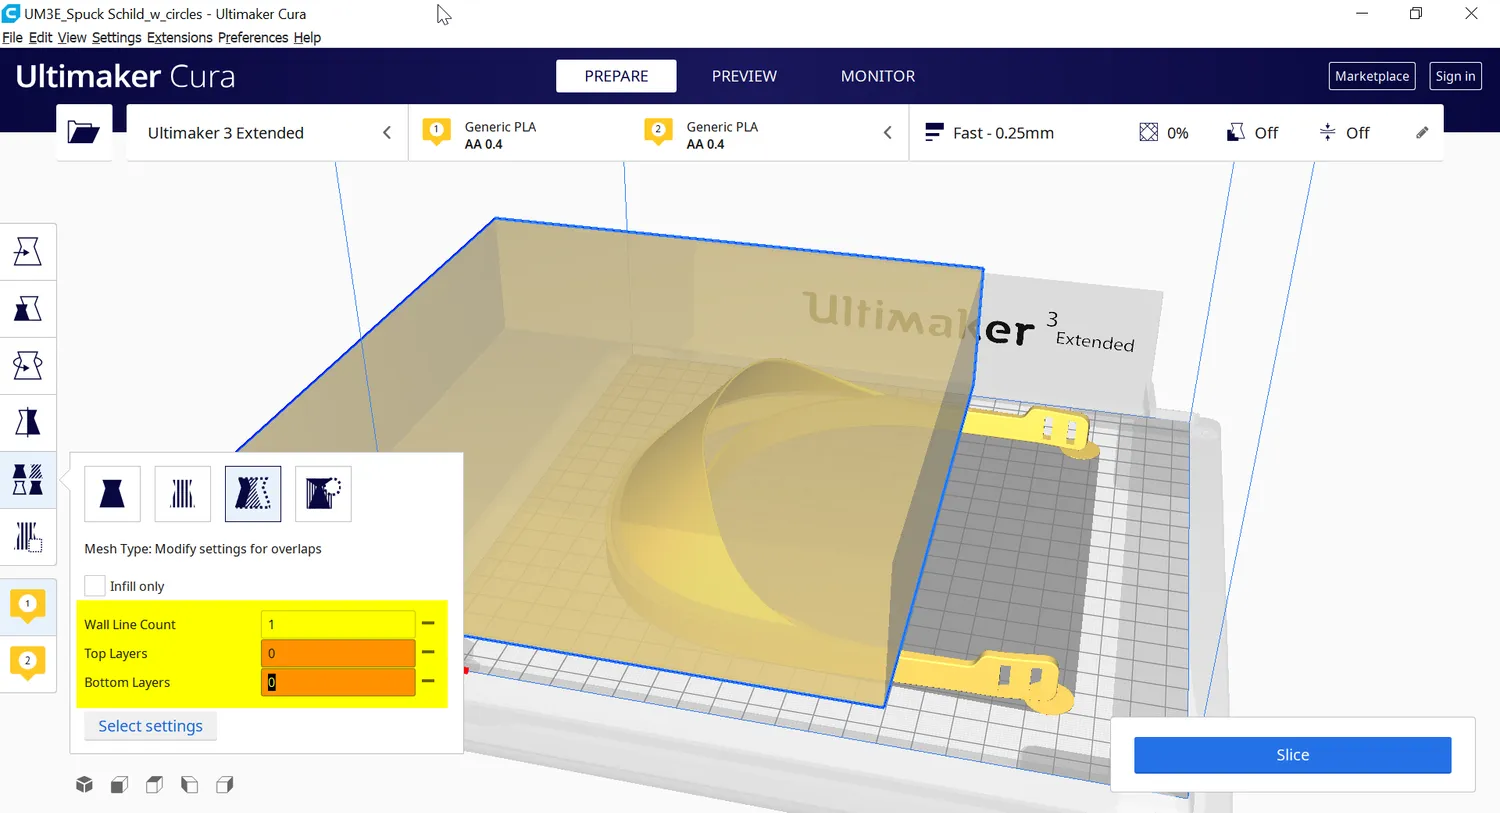
Task: Open the View menu
Action: tap(72, 38)
